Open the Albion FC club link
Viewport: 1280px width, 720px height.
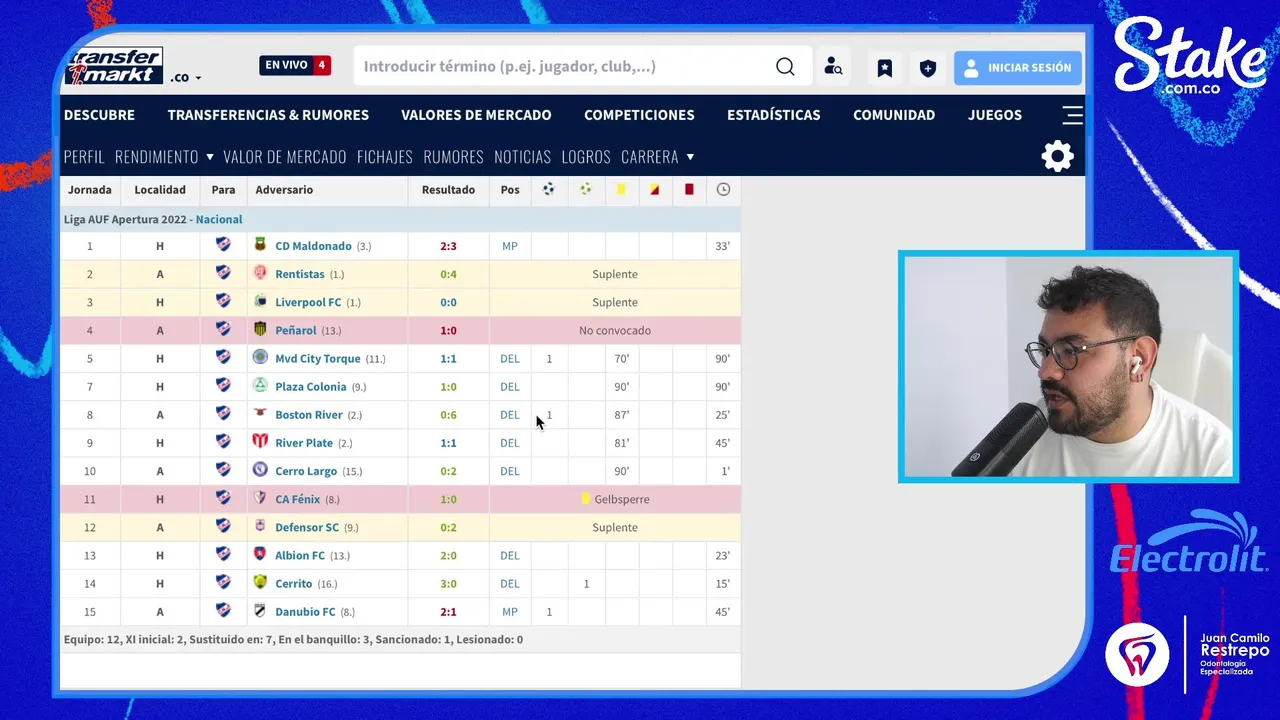pos(300,555)
